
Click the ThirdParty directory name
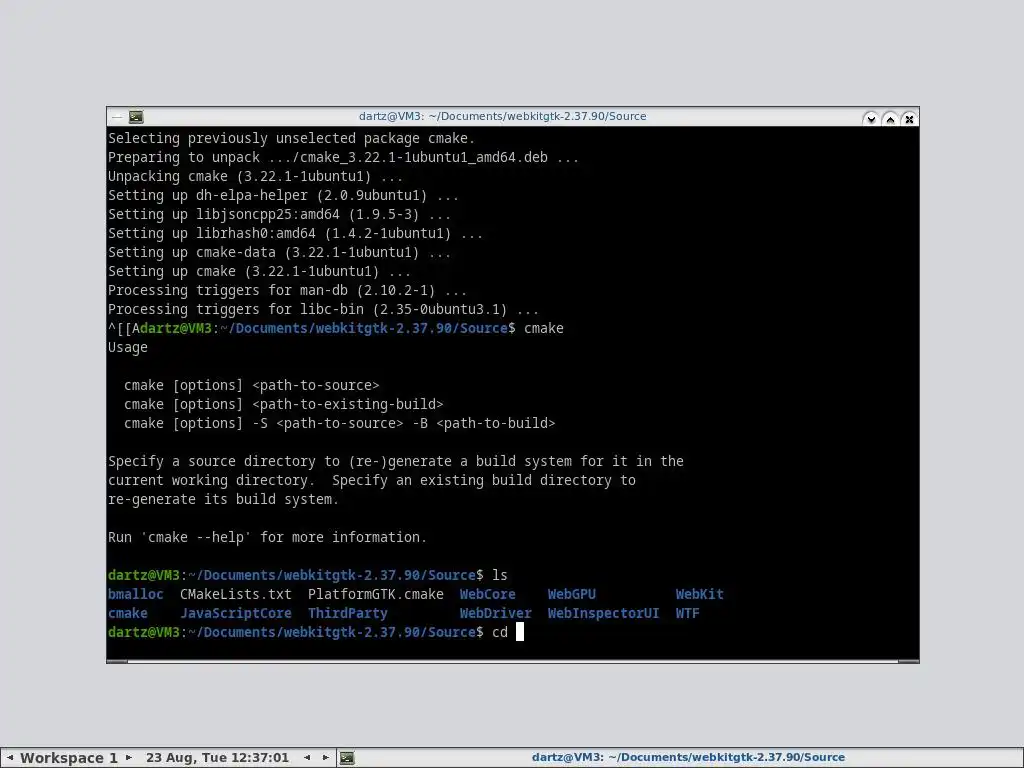pyautogui.click(x=347, y=613)
